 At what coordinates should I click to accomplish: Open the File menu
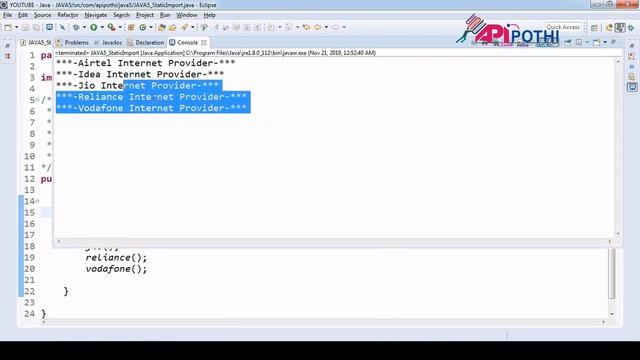[x=7, y=15]
